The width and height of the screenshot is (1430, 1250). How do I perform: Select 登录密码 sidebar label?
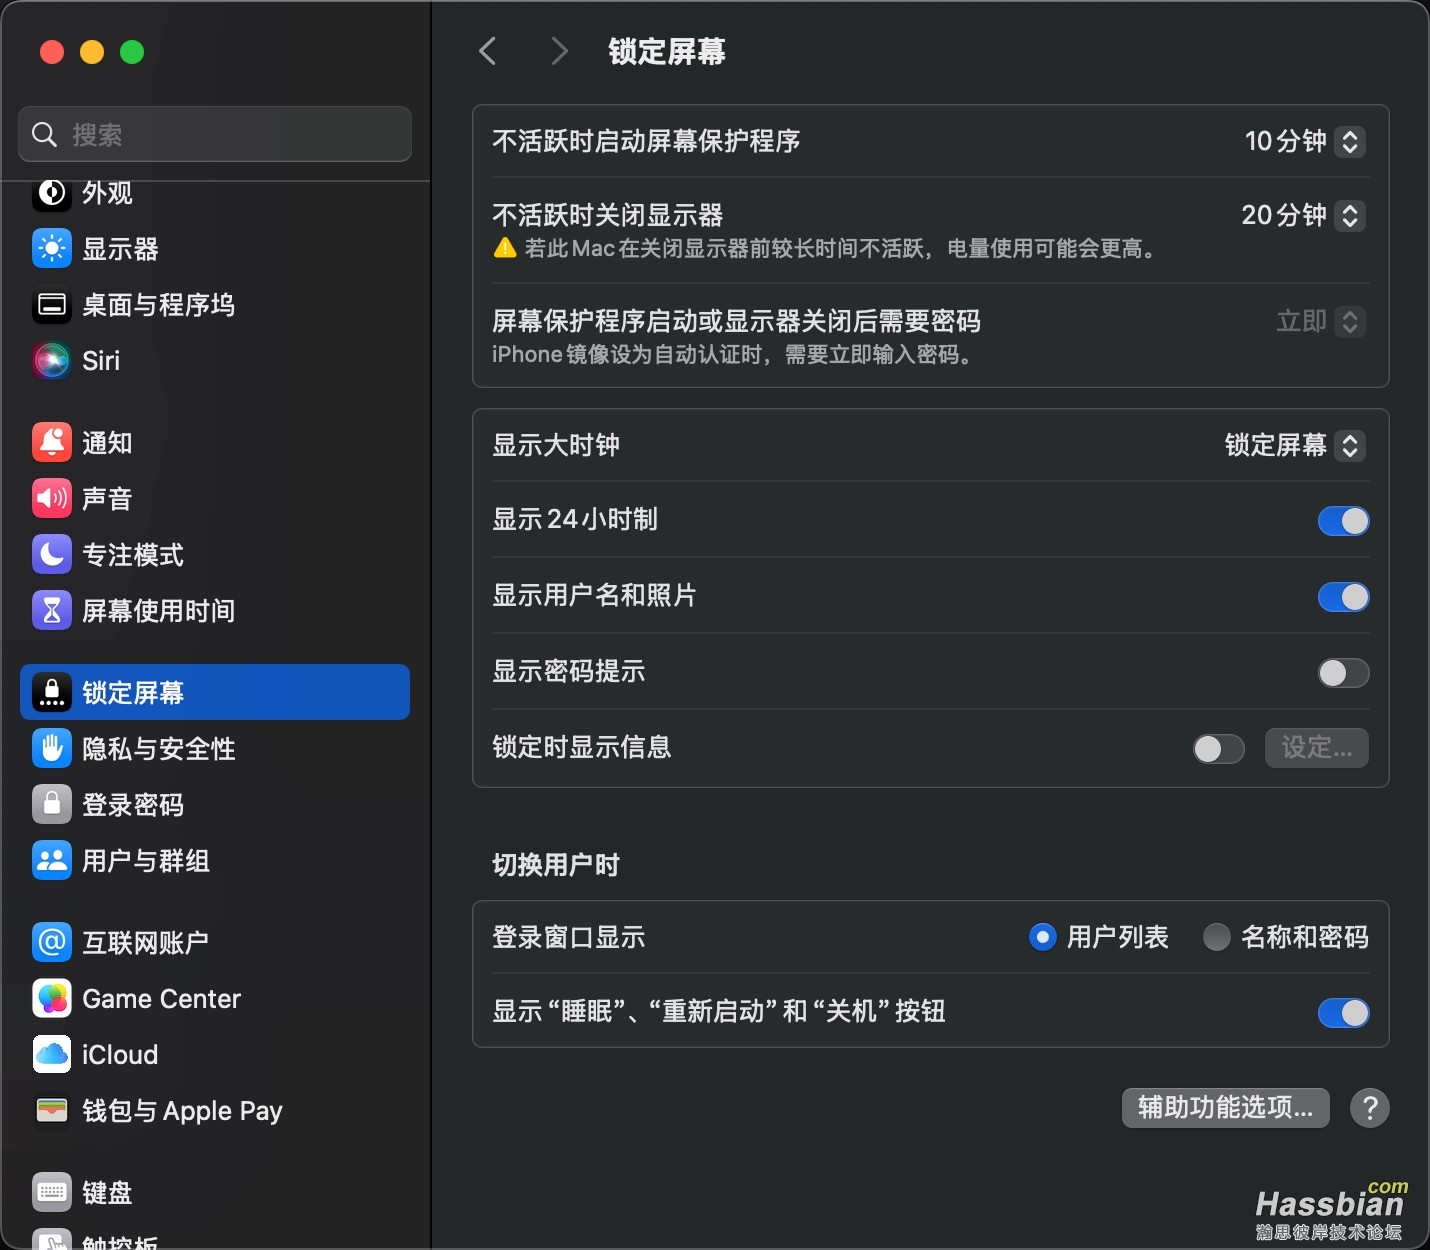pos(133,805)
